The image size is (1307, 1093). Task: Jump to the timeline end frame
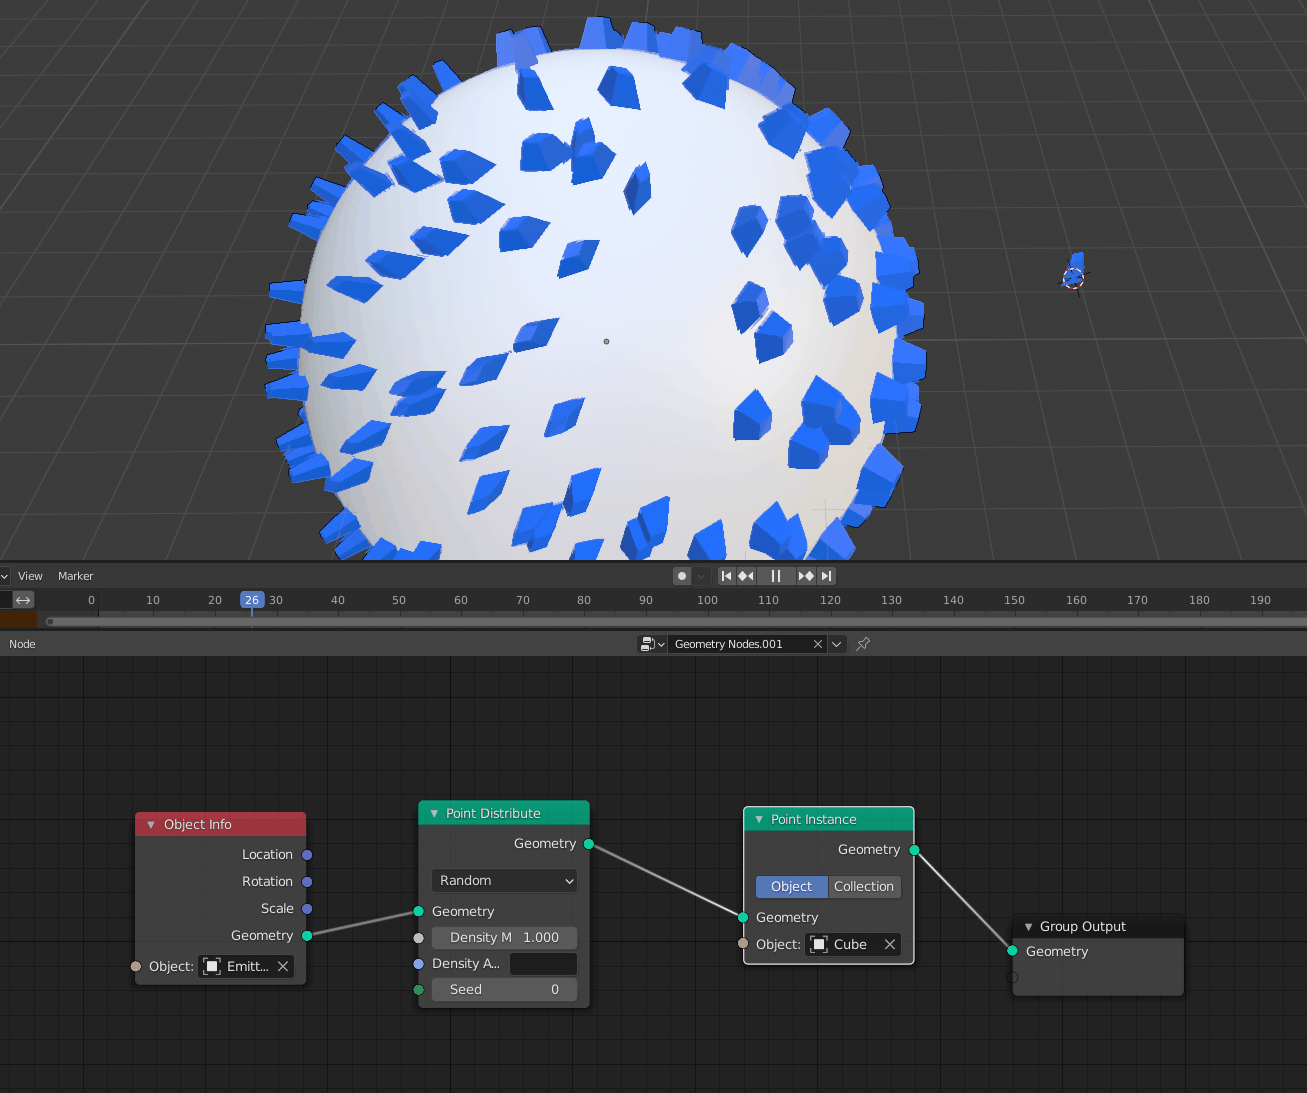[x=826, y=576]
